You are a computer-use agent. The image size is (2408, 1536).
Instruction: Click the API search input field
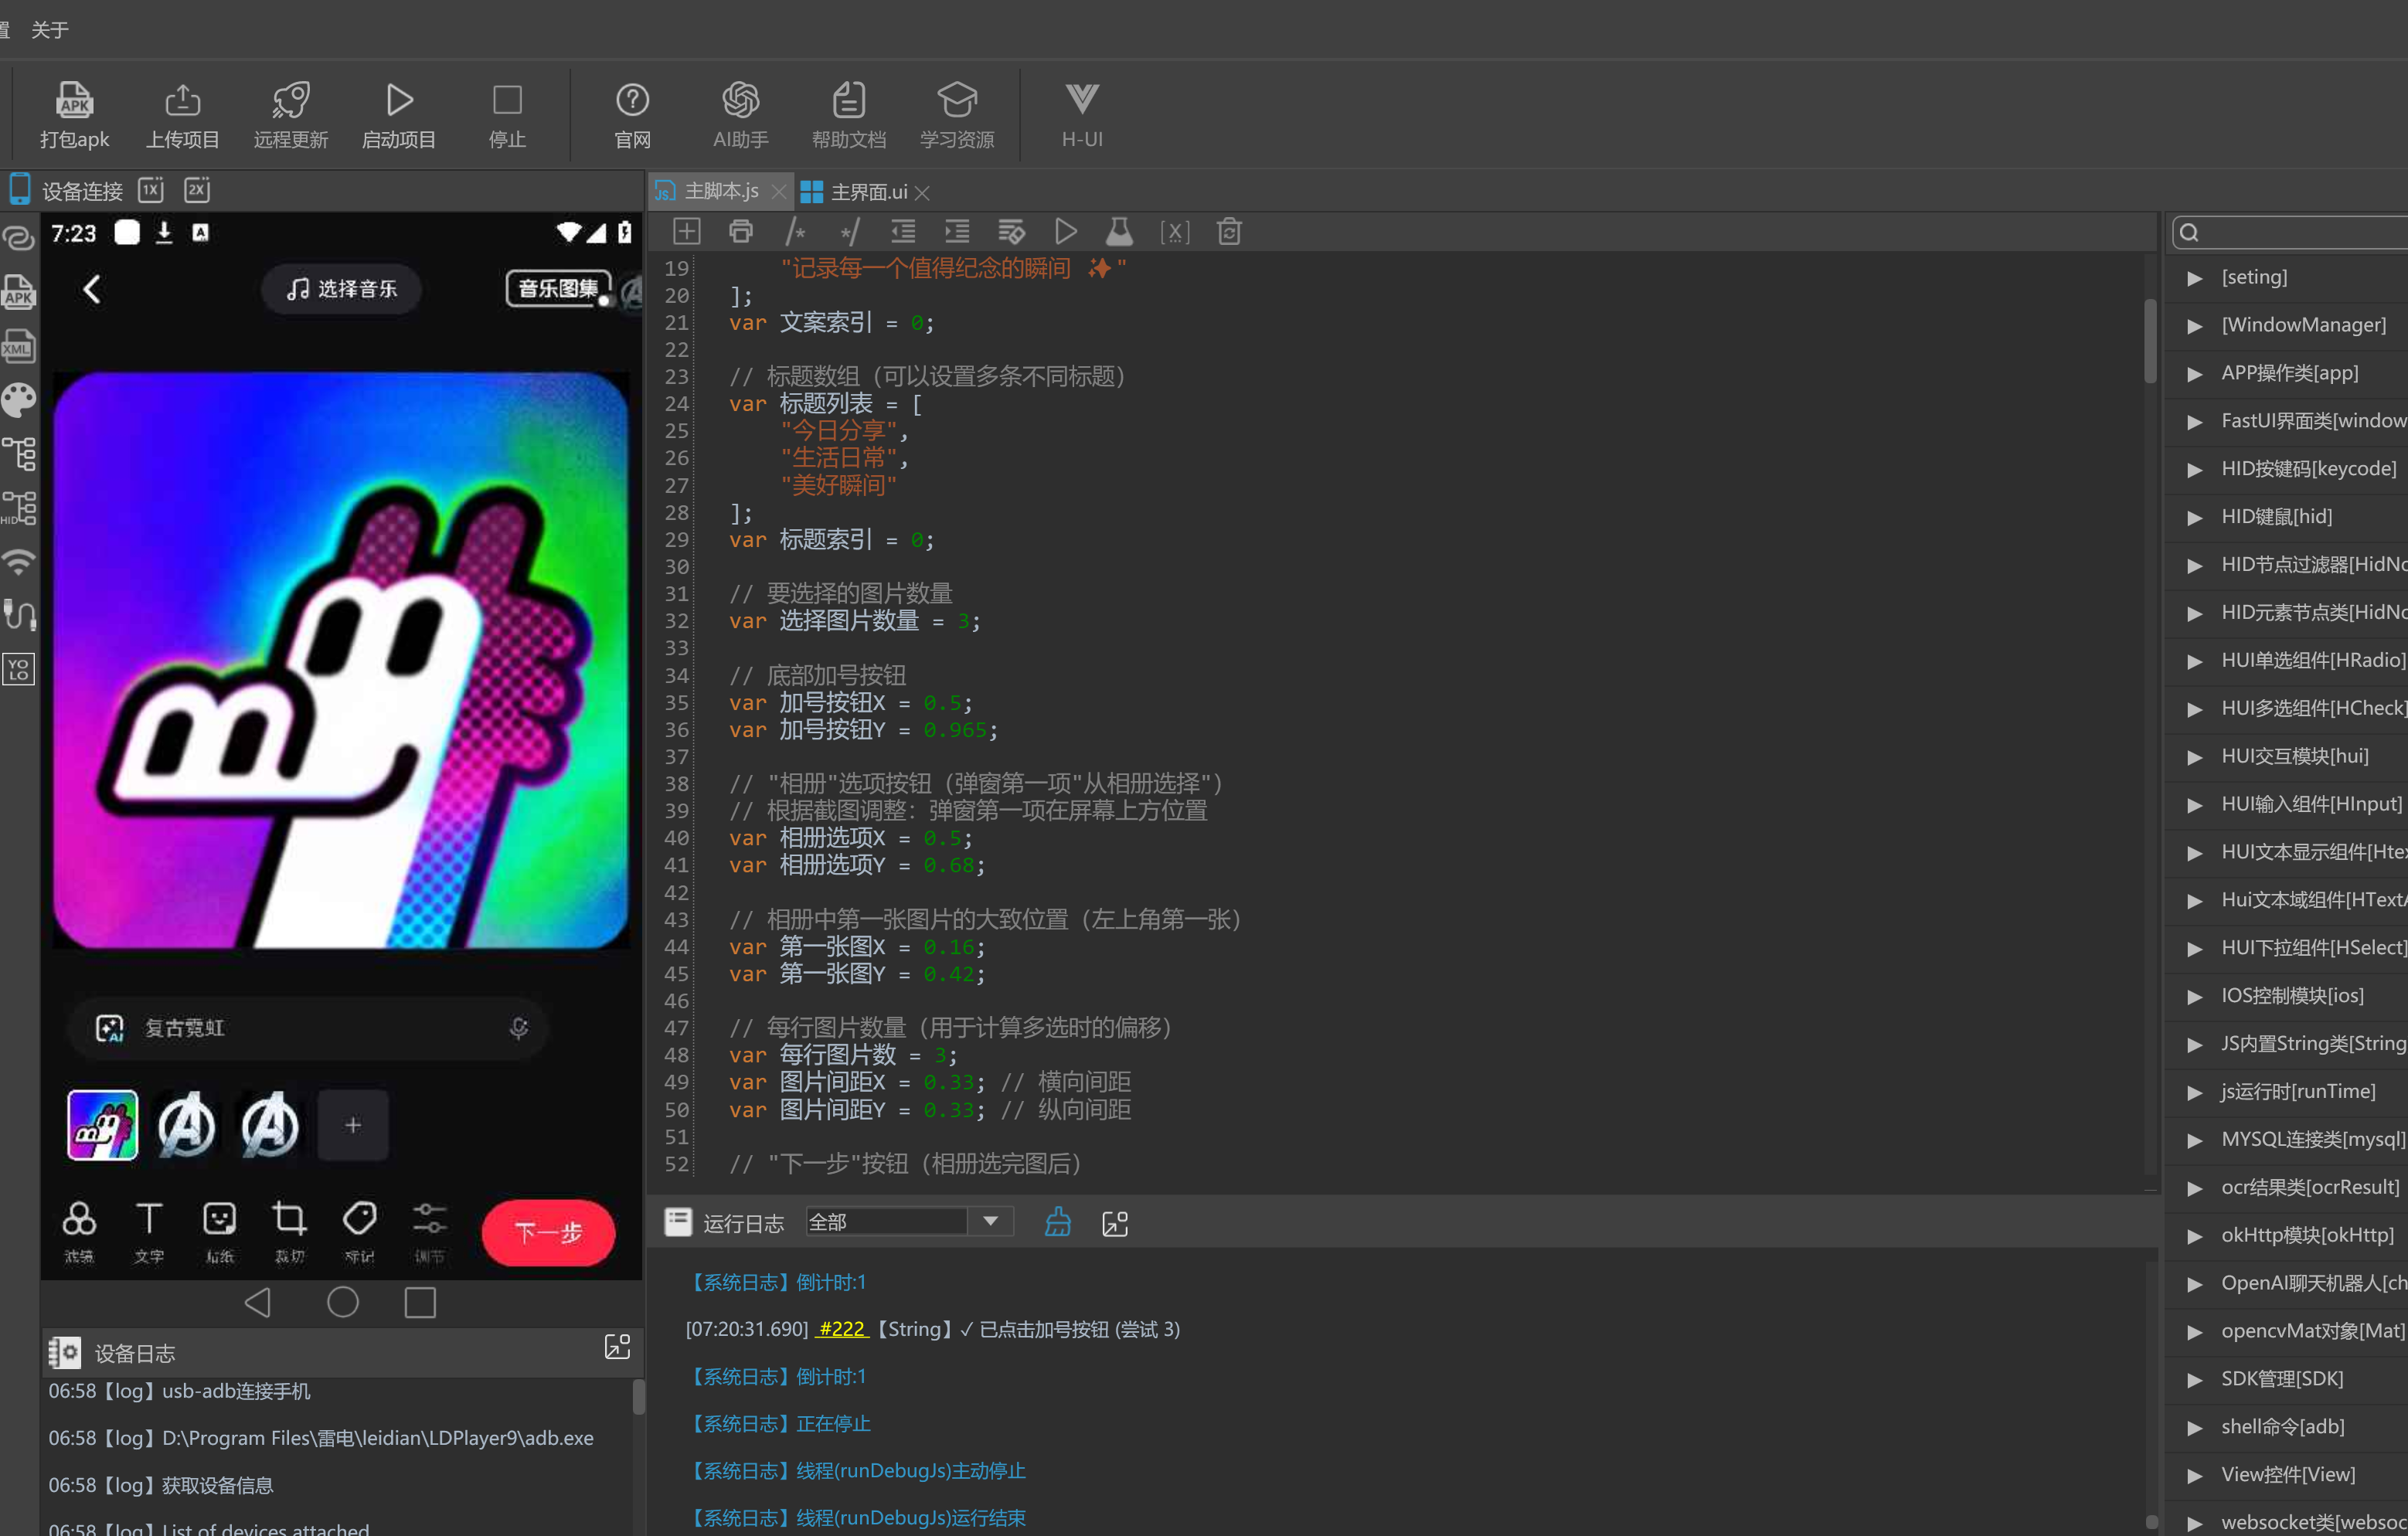[2290, 232]
